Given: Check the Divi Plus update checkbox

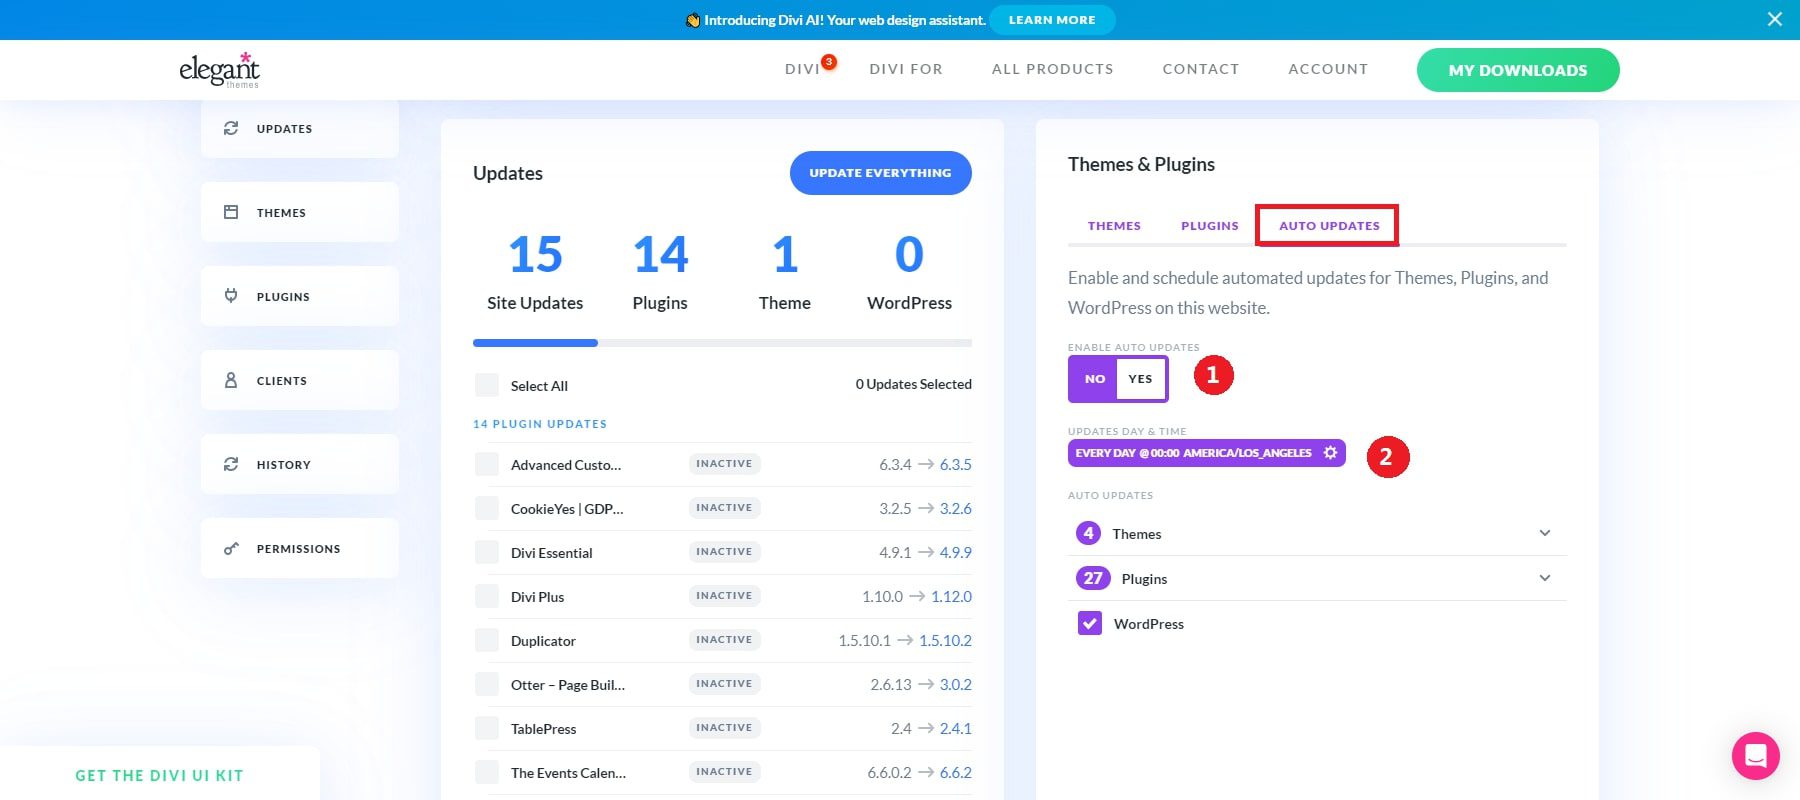Looking at the screenshot, I should [x=487, y=596].
